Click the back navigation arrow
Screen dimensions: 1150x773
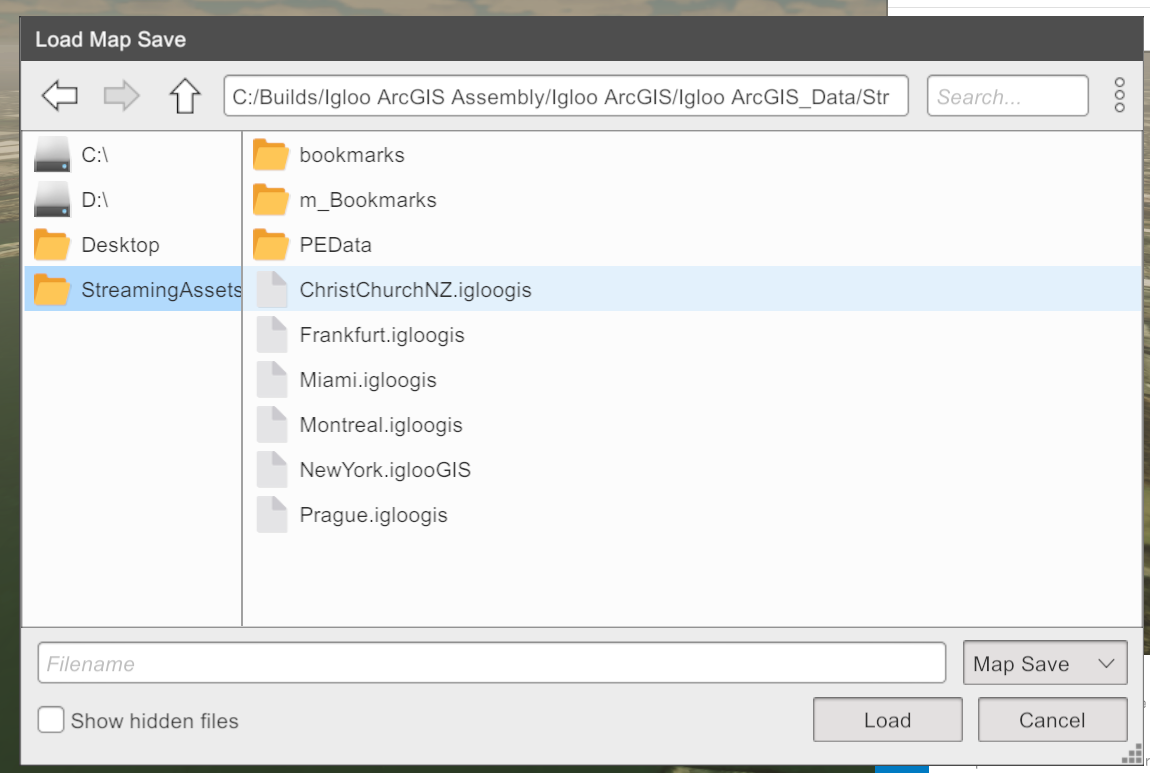pos(60,97)
